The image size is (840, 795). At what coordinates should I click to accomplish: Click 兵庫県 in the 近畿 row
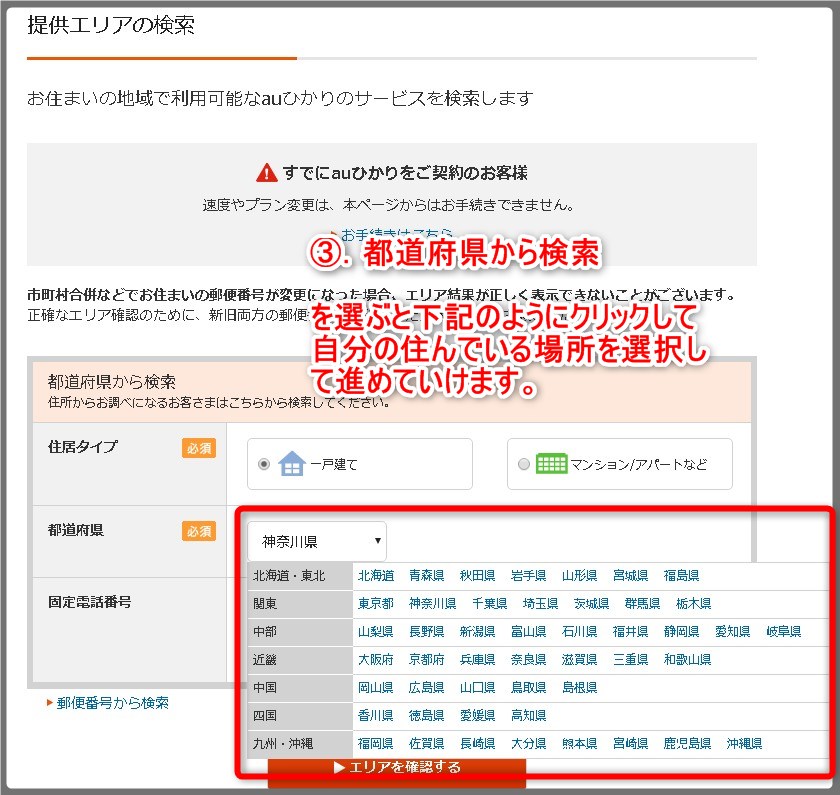tap(477, 659)
